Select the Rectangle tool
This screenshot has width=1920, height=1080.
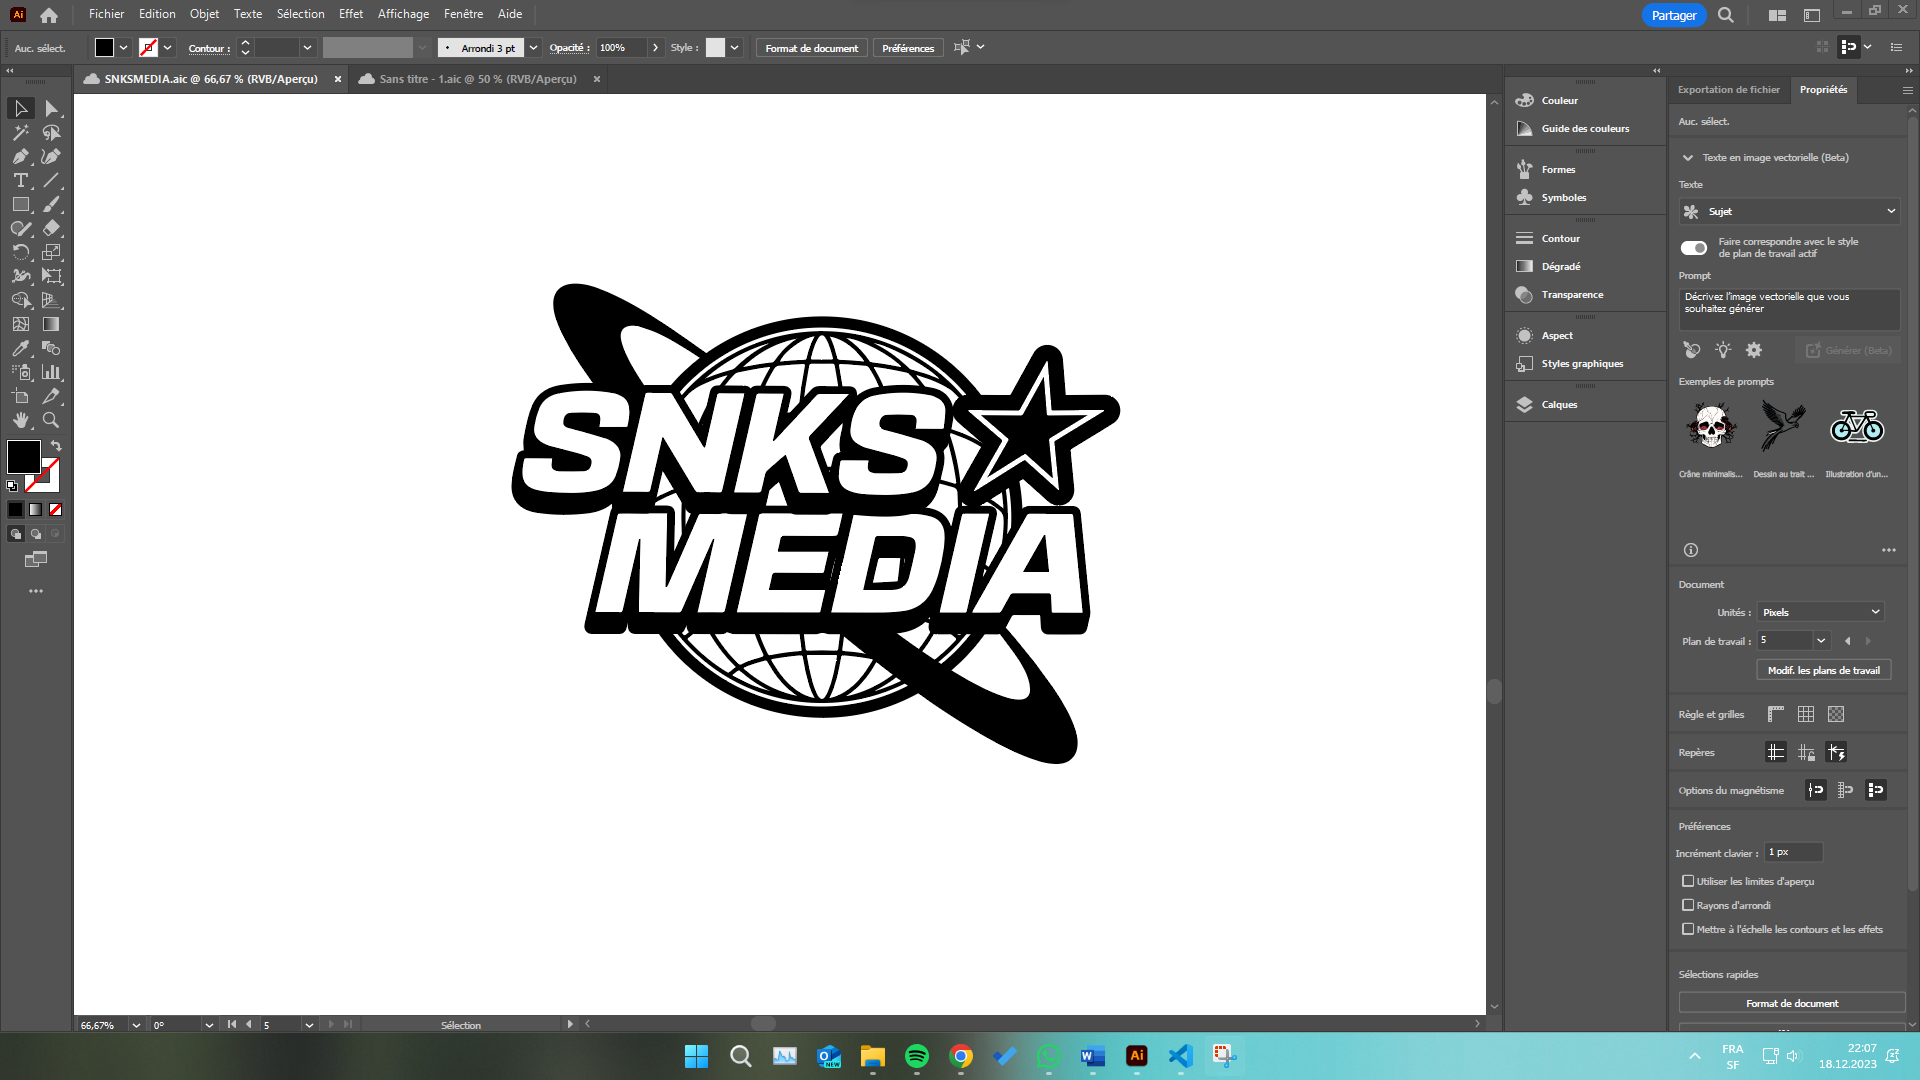[x=21, y=204]
